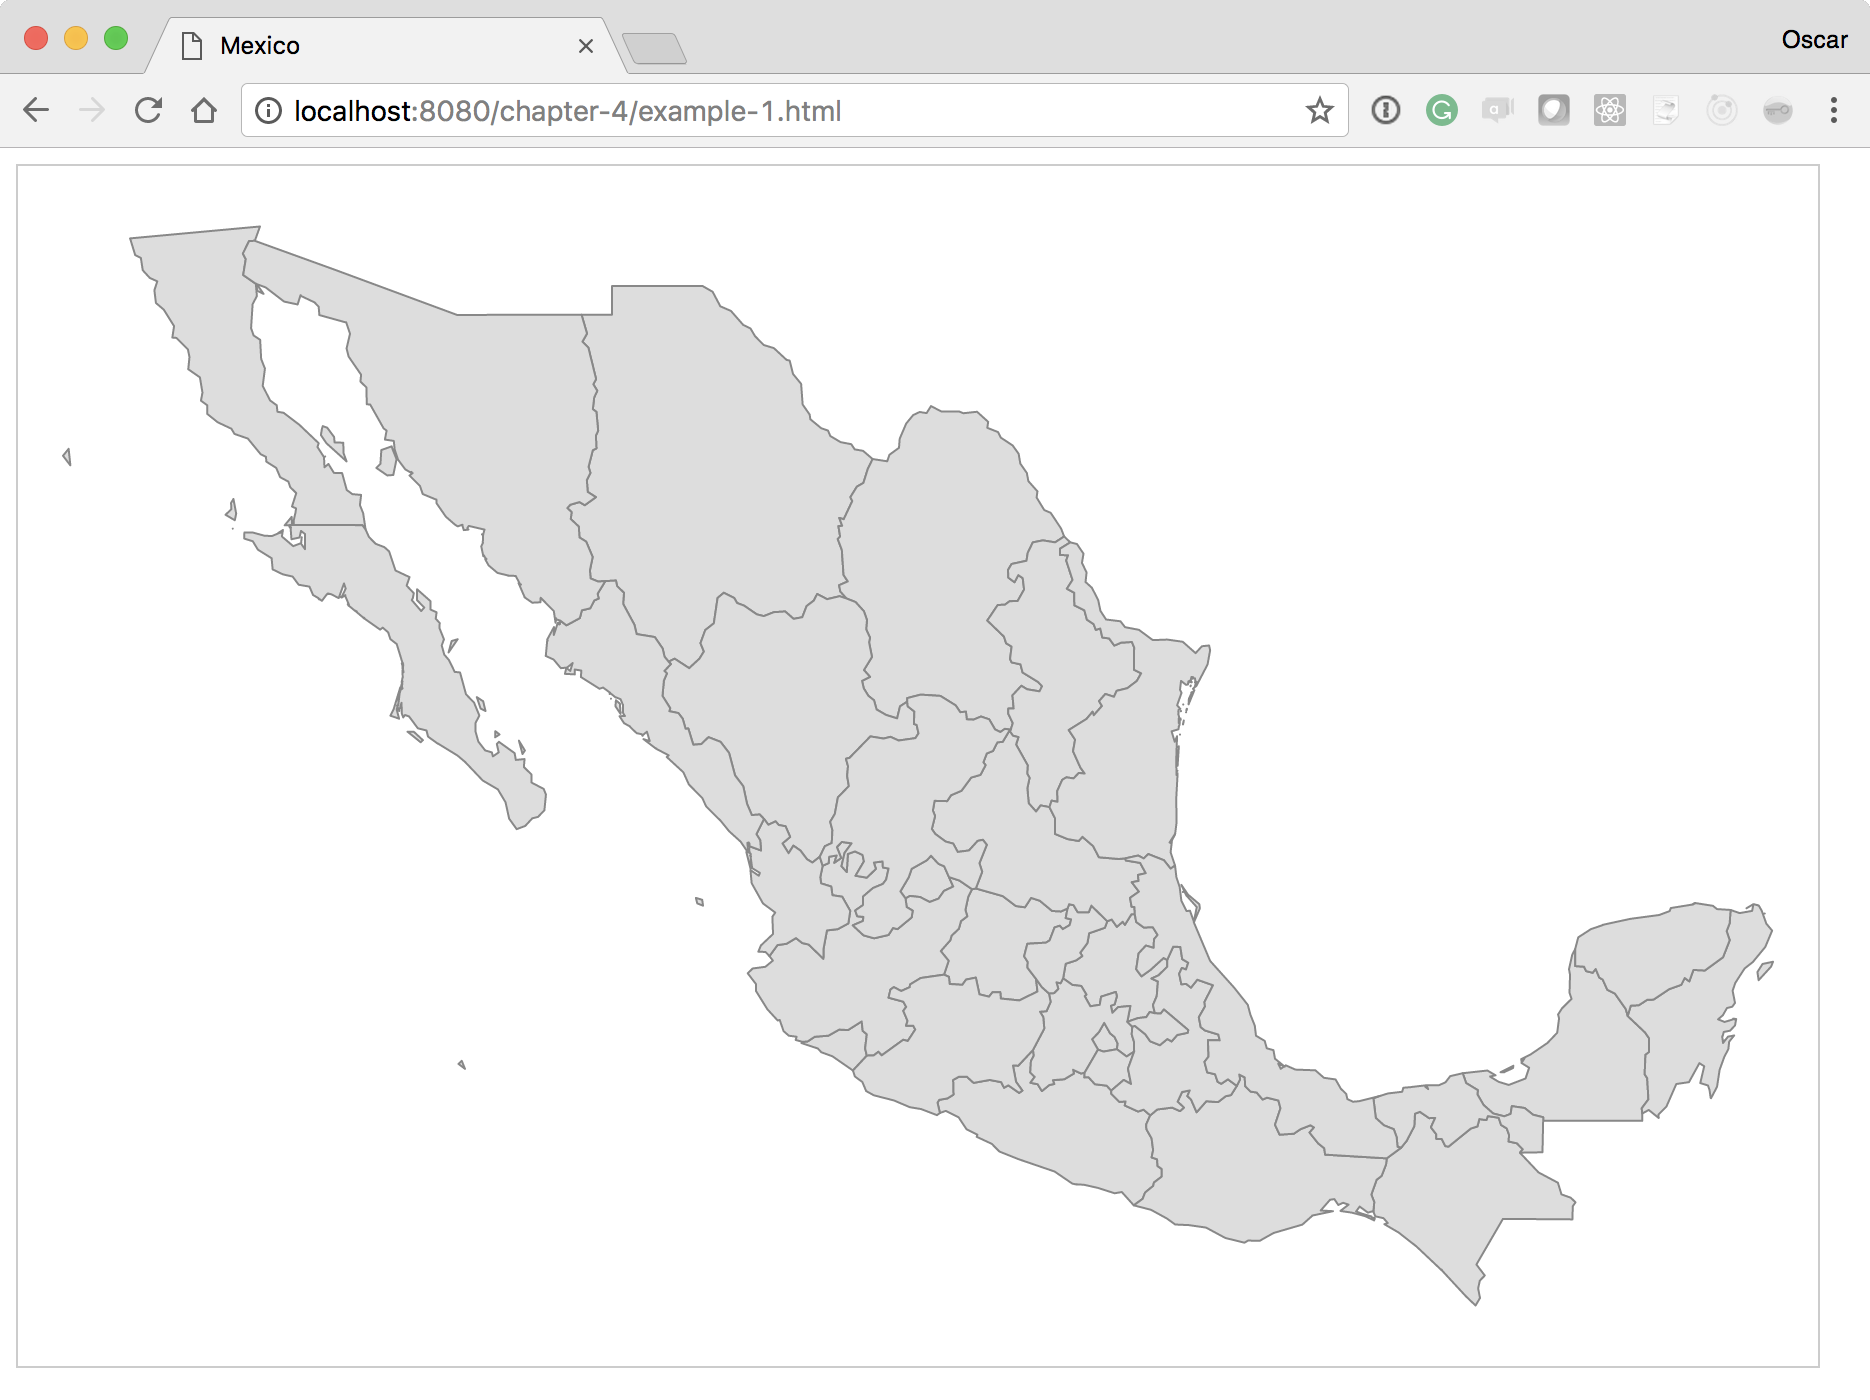1870x1400 pixels.
Task: Open the green Grammarly extension
Action: [x=1442, y=110]
